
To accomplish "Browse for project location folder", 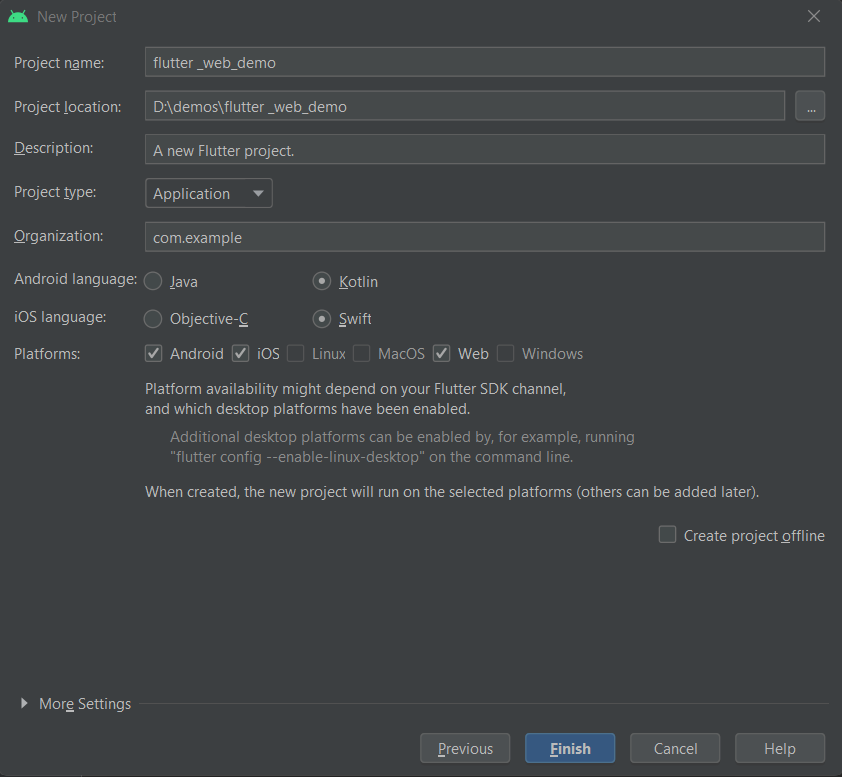I will pyautogui.click(x=810, y=106).
